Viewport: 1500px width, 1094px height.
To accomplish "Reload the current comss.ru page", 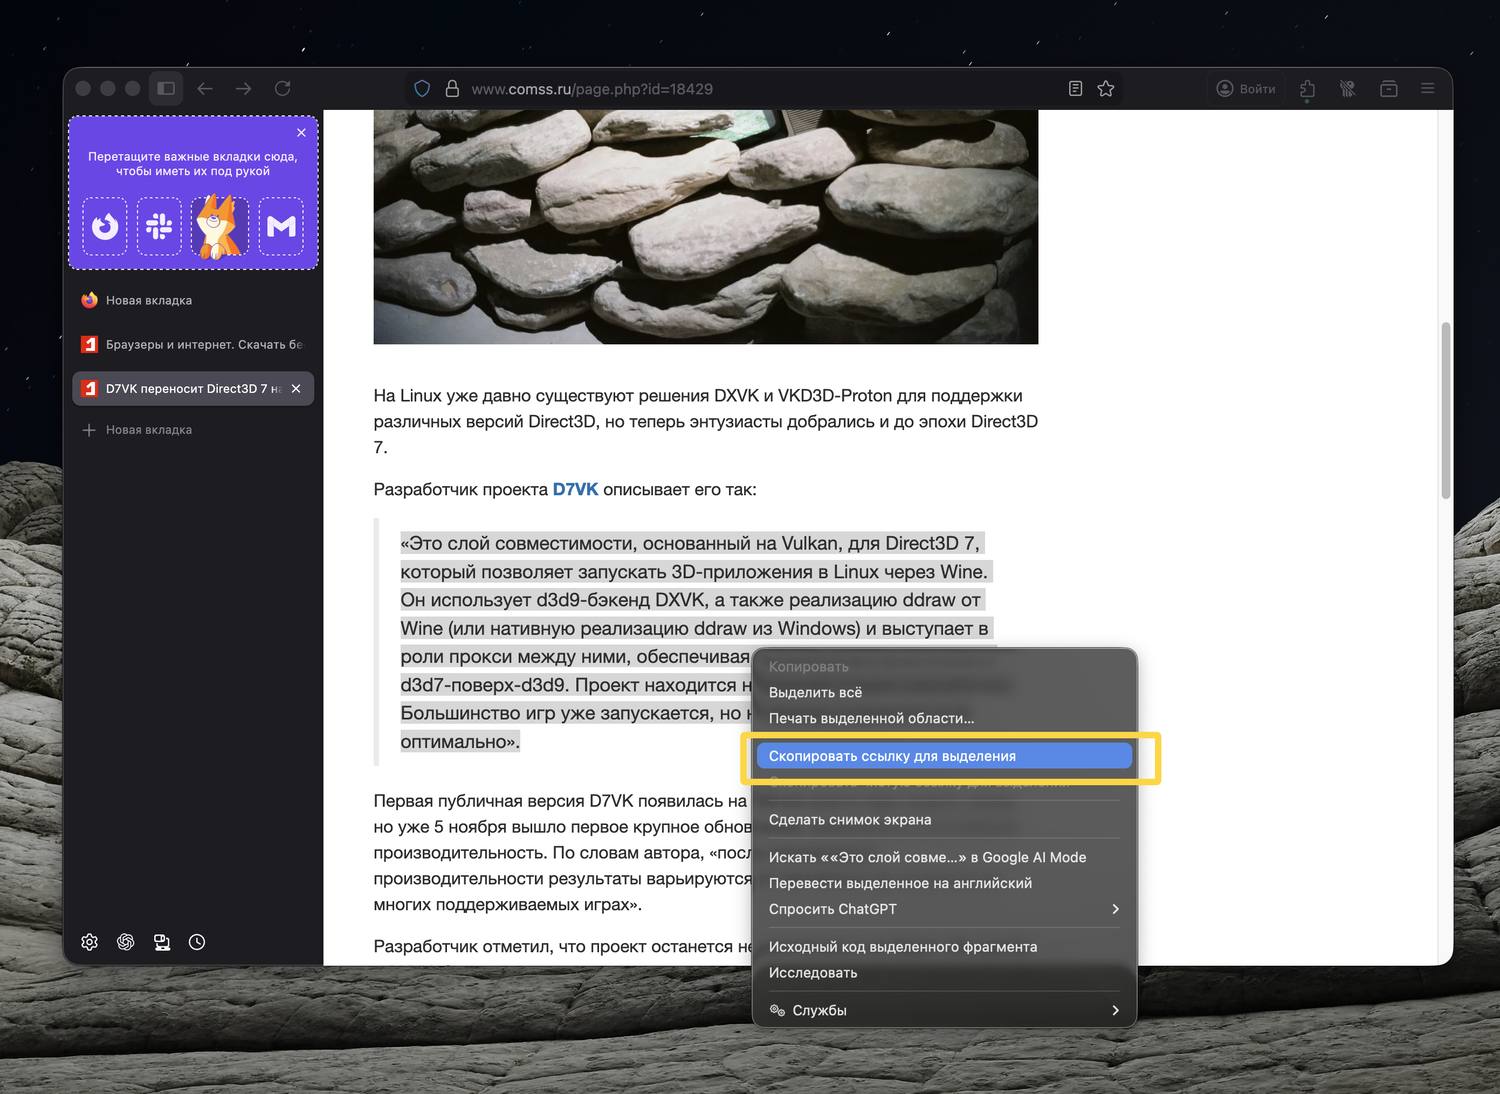I will [283, 88].
